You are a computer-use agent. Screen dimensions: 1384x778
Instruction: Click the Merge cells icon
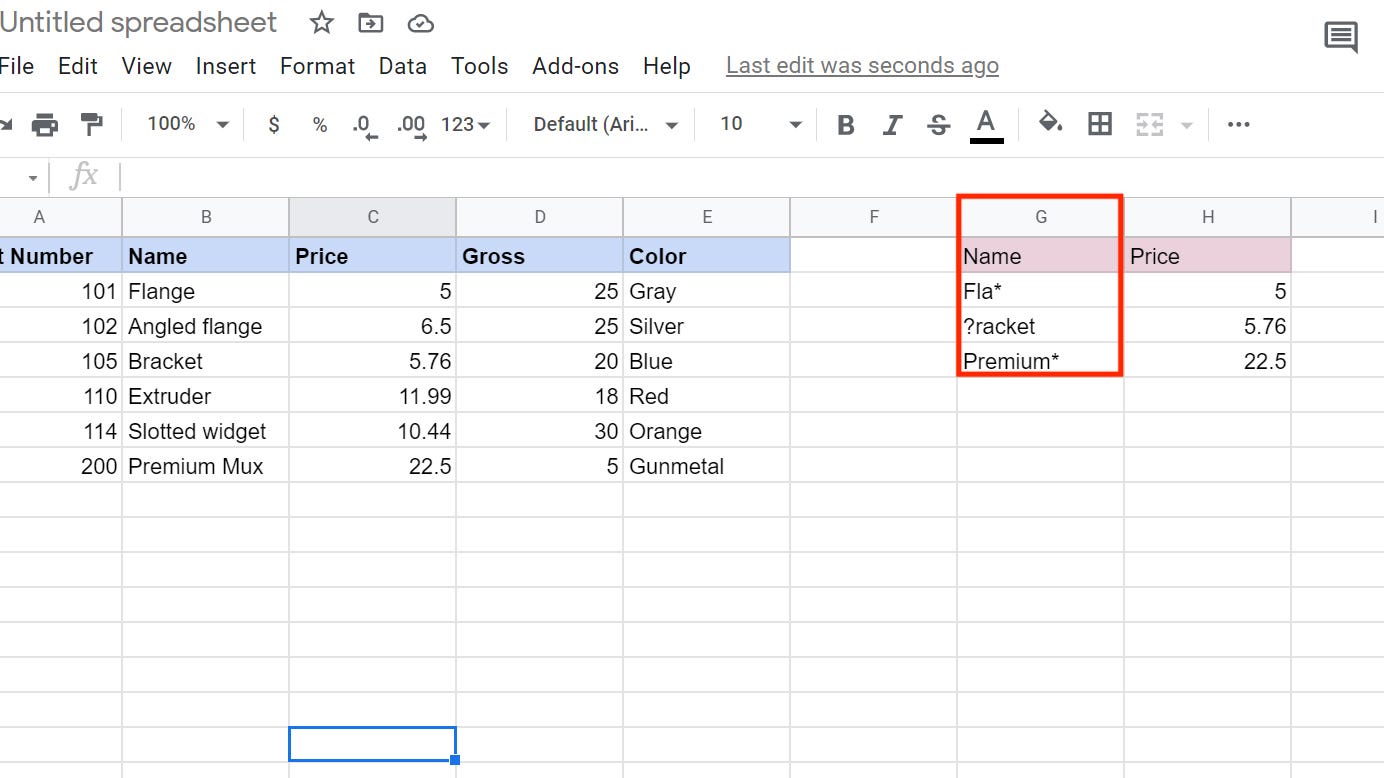click(x=1150, y=124)
